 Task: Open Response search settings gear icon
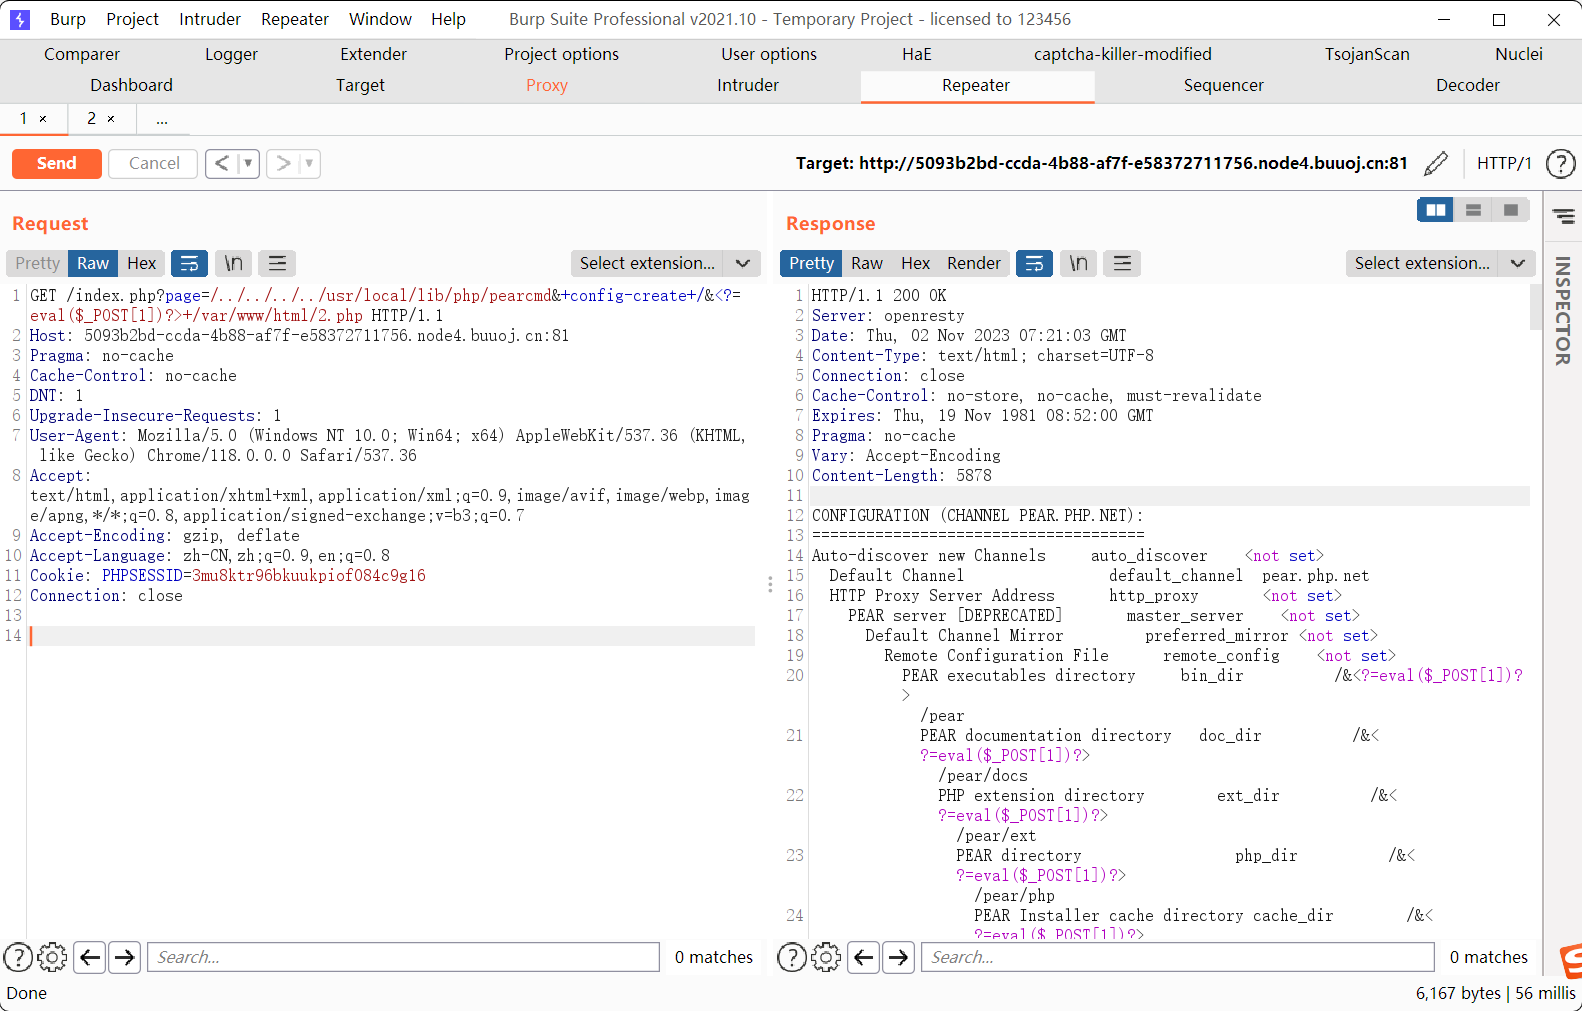pyautogui.click(x=826, y=957)
